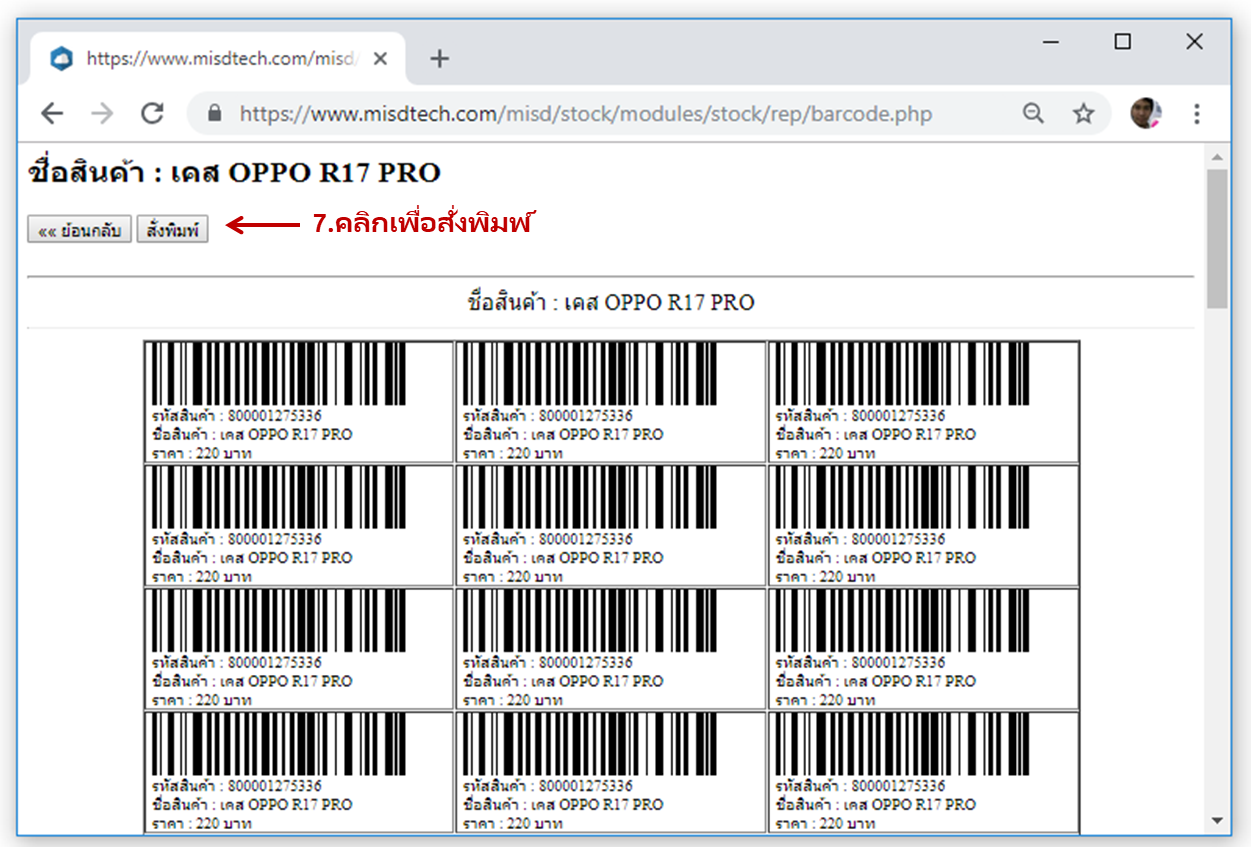Click the สั่งพิมพ์ print button

tap(173, 230)
